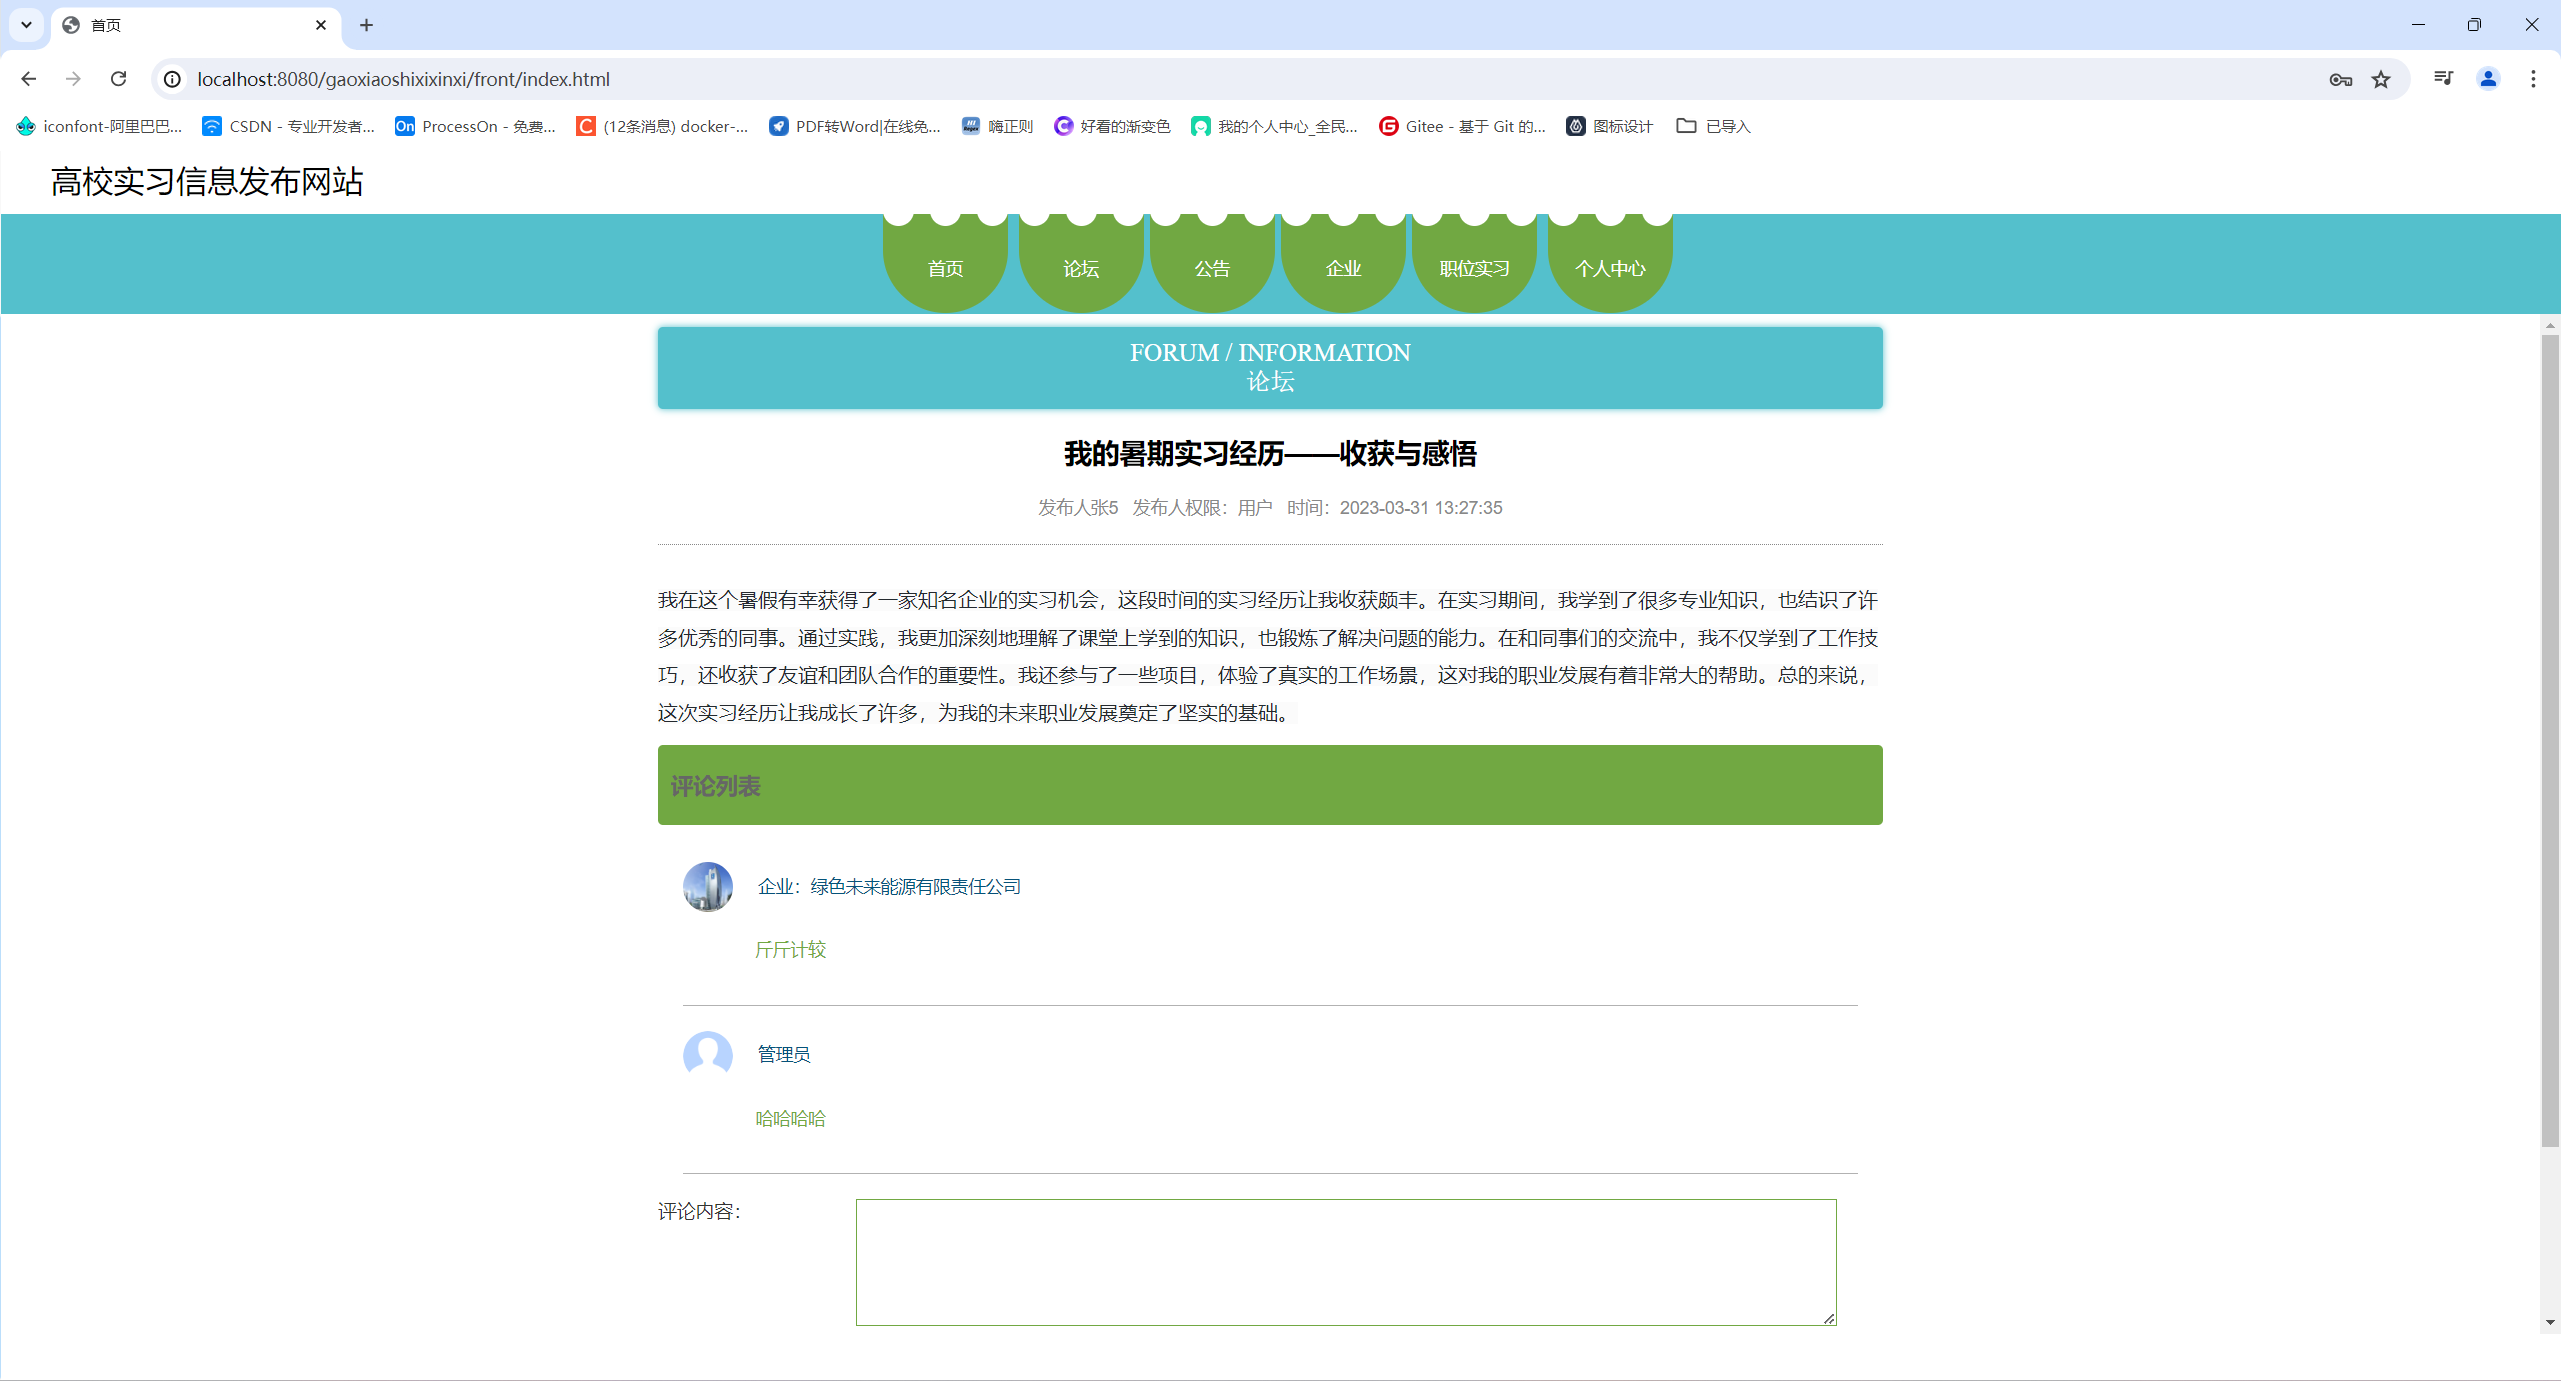Image resolution: width=2561 pixels, height=1381 pixels.
Task: Select the 个人中心 menu item
Action: 1609,268
